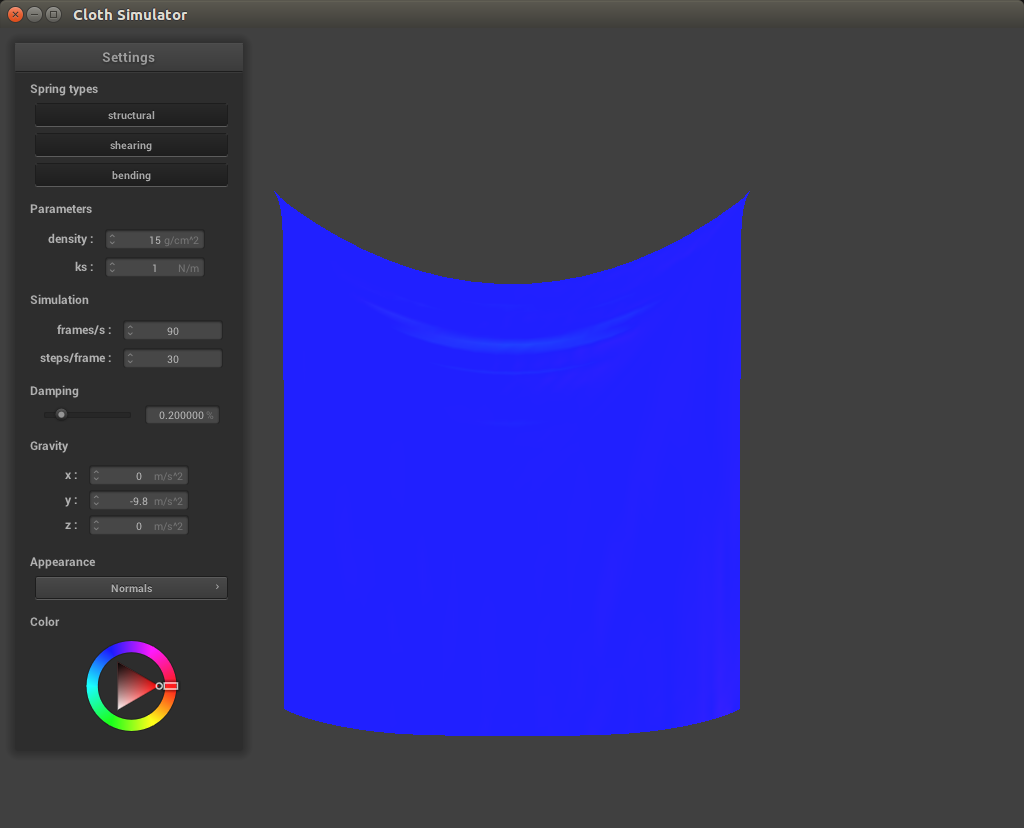1024x828 pixels.
Task: Click the density value field
Action: 155,240
